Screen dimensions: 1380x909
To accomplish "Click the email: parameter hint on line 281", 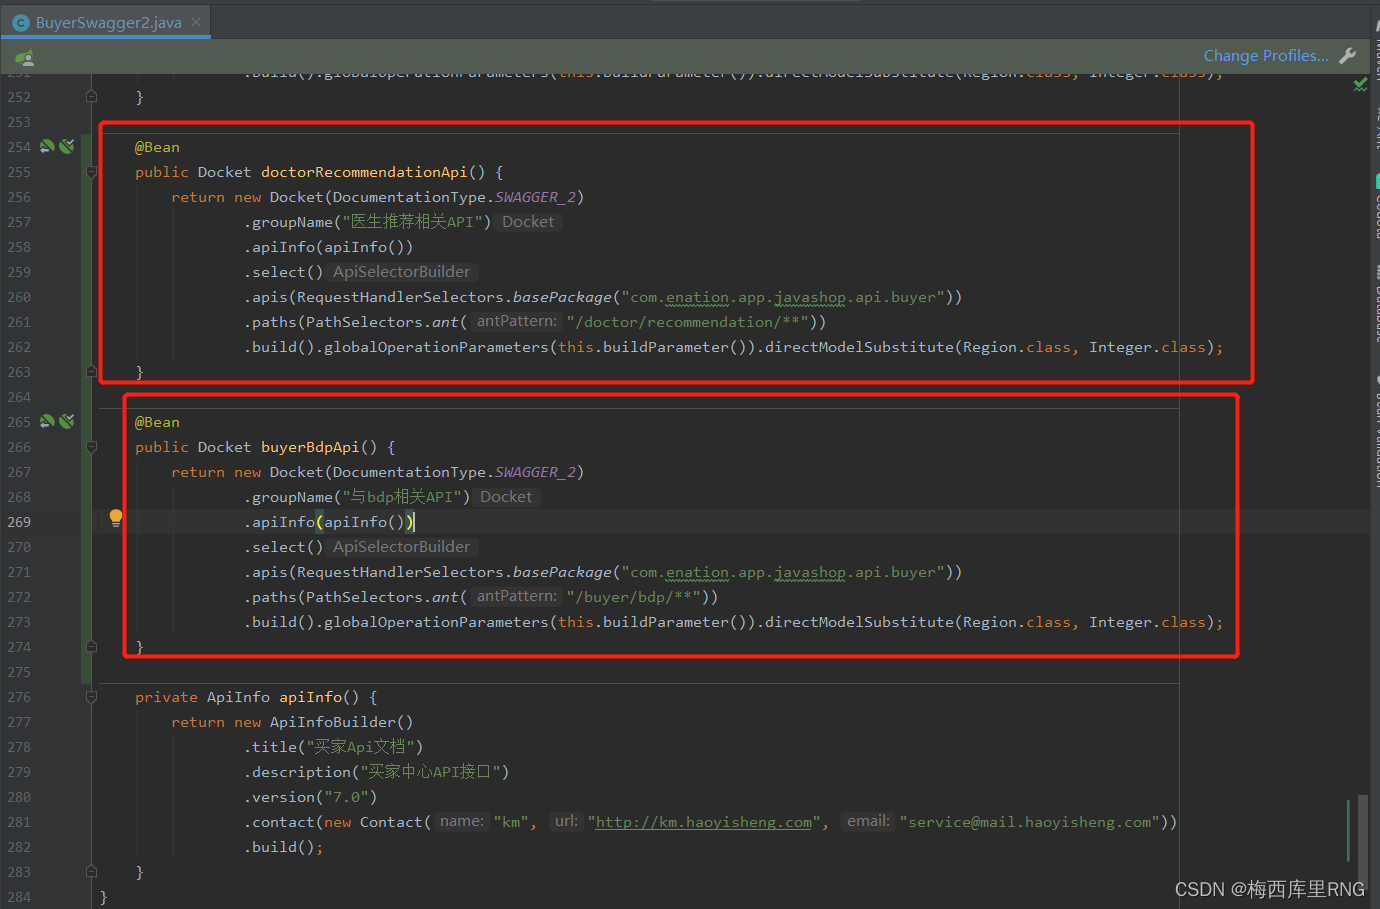I will (x=868, y=822).
